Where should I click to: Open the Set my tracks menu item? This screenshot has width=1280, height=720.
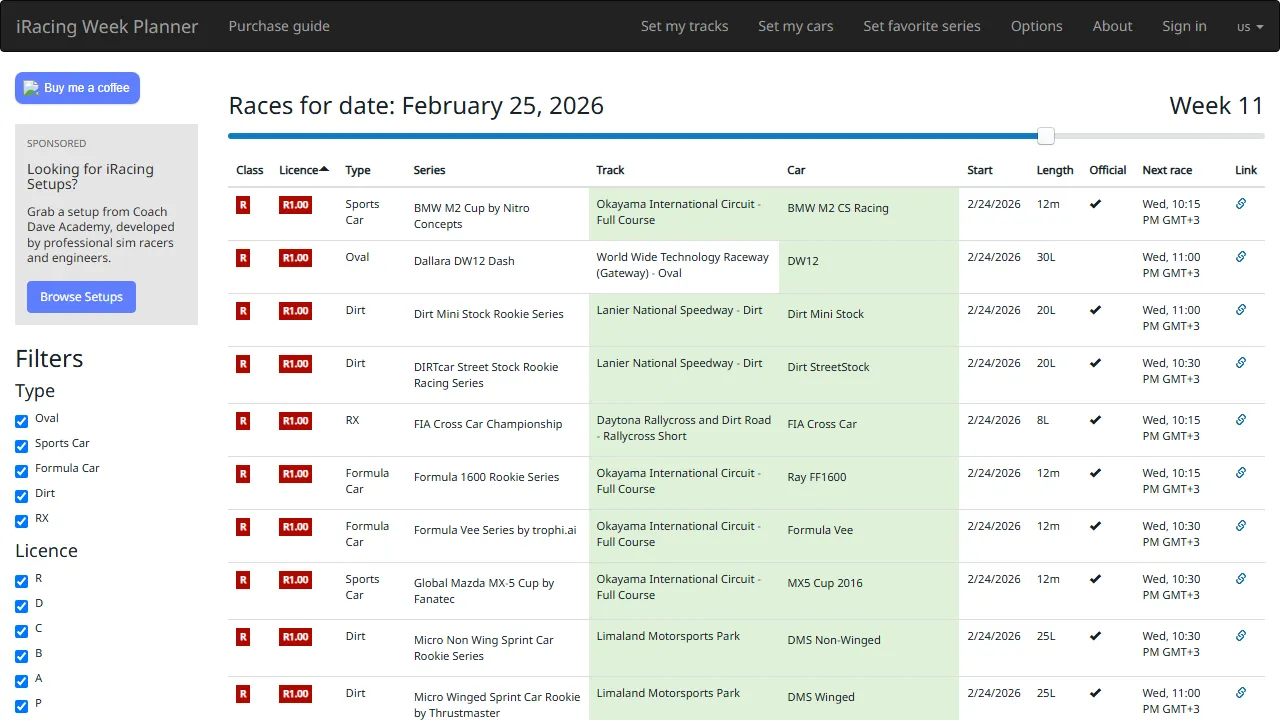point(684,26)
